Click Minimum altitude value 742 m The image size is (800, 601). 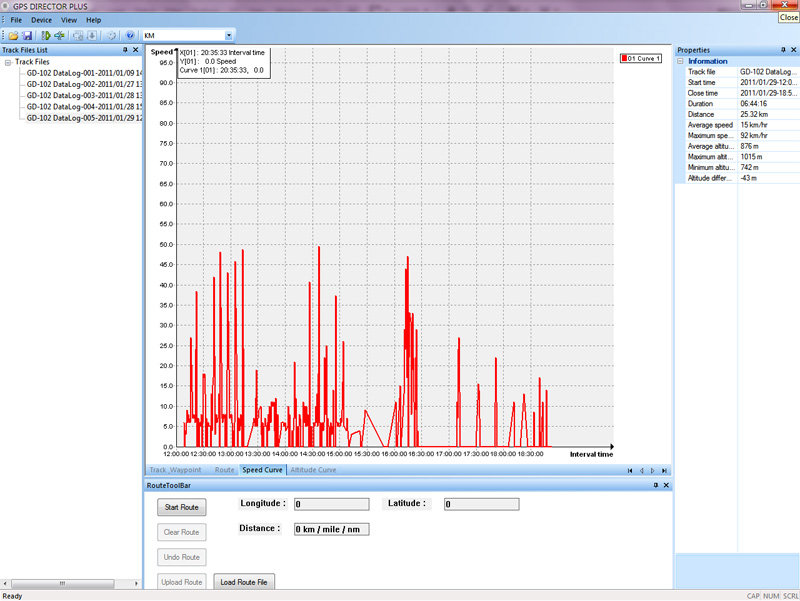click(749, 167)
